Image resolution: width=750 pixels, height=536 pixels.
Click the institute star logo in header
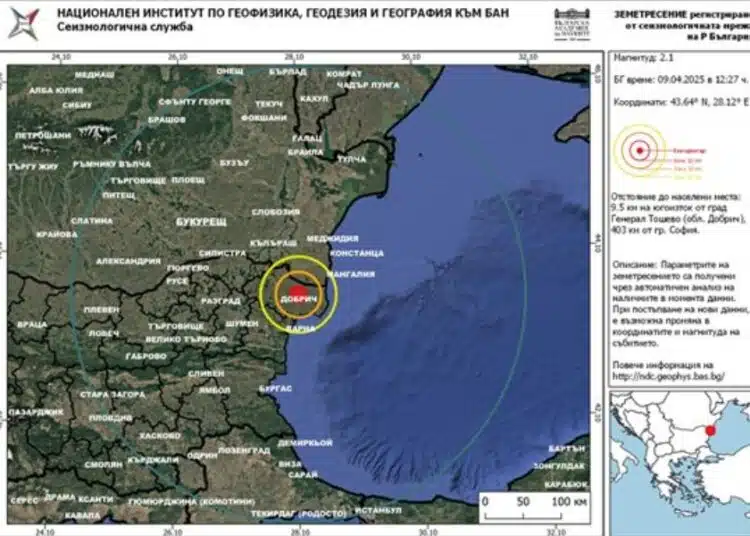pos(23,23)
